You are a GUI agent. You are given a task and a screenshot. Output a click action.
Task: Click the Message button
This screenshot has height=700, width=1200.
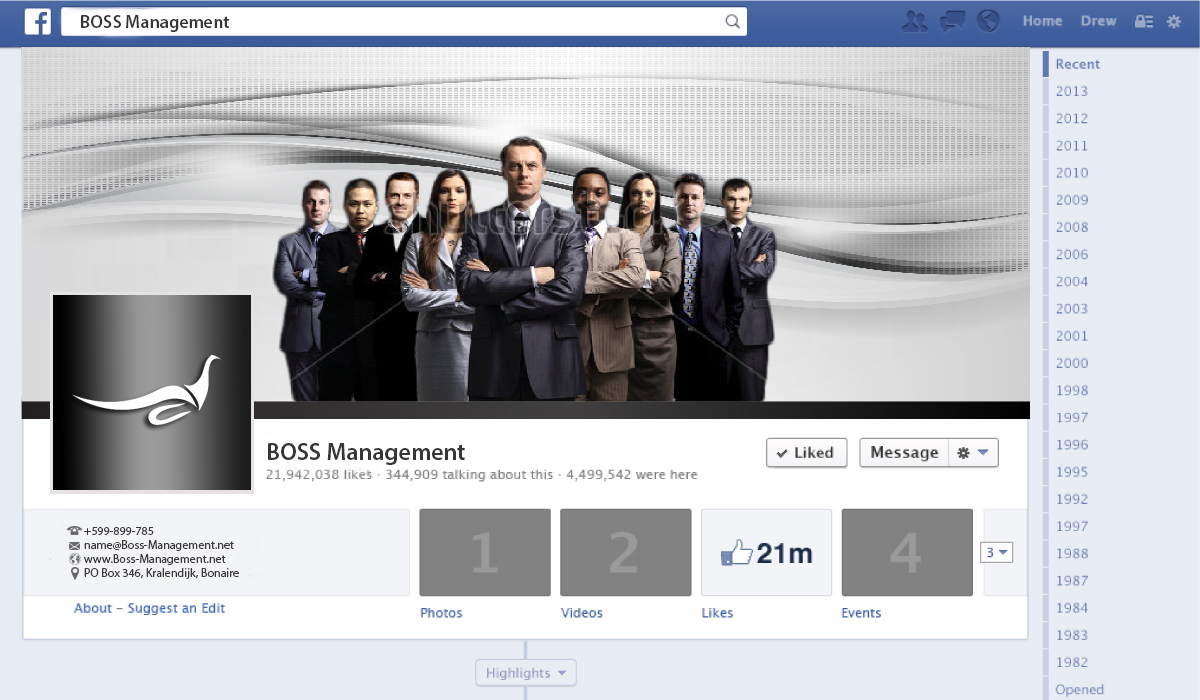point(904,453)
